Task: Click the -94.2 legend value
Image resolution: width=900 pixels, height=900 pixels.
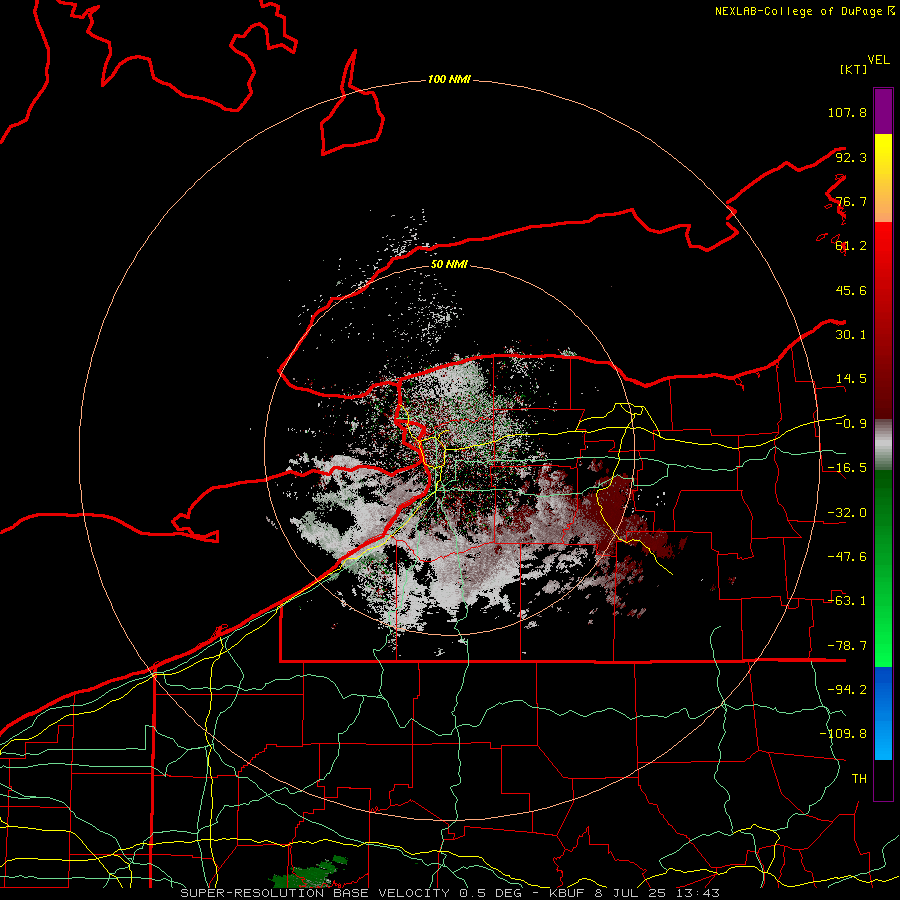Action: tap(847, 690)
